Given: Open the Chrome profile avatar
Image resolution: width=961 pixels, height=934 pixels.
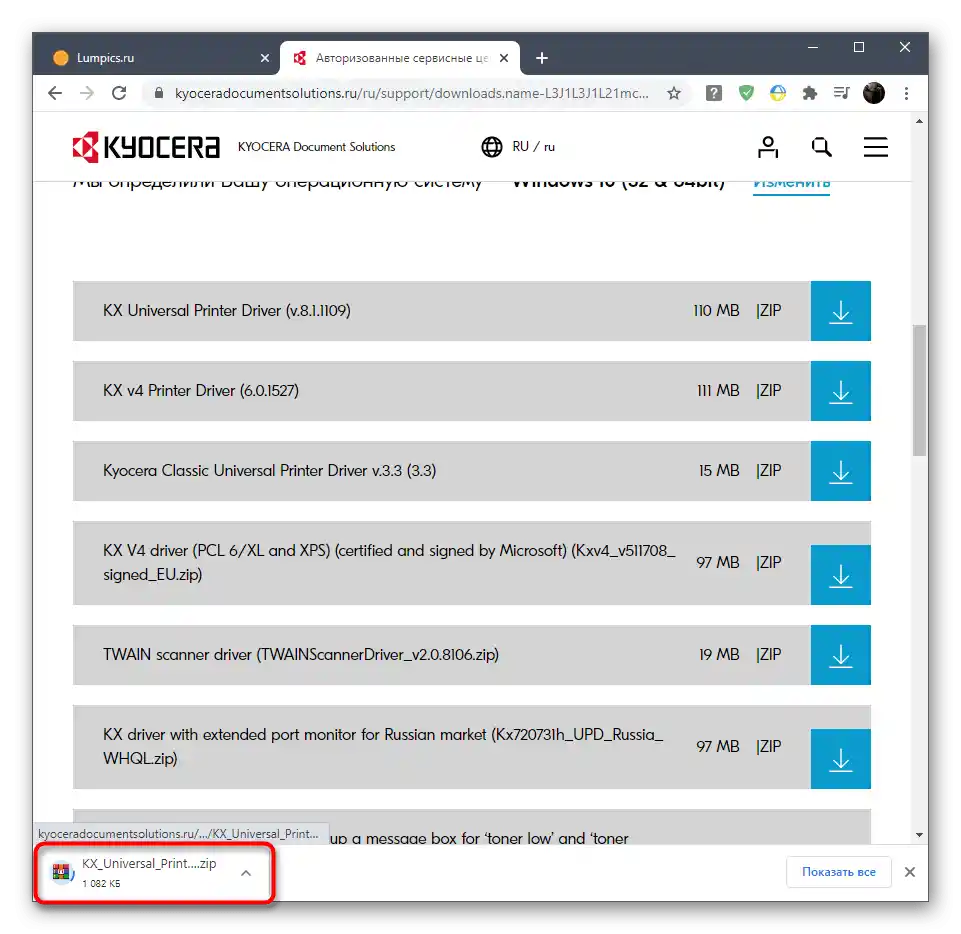Looking at the screenshot, I should coord(873,93).
